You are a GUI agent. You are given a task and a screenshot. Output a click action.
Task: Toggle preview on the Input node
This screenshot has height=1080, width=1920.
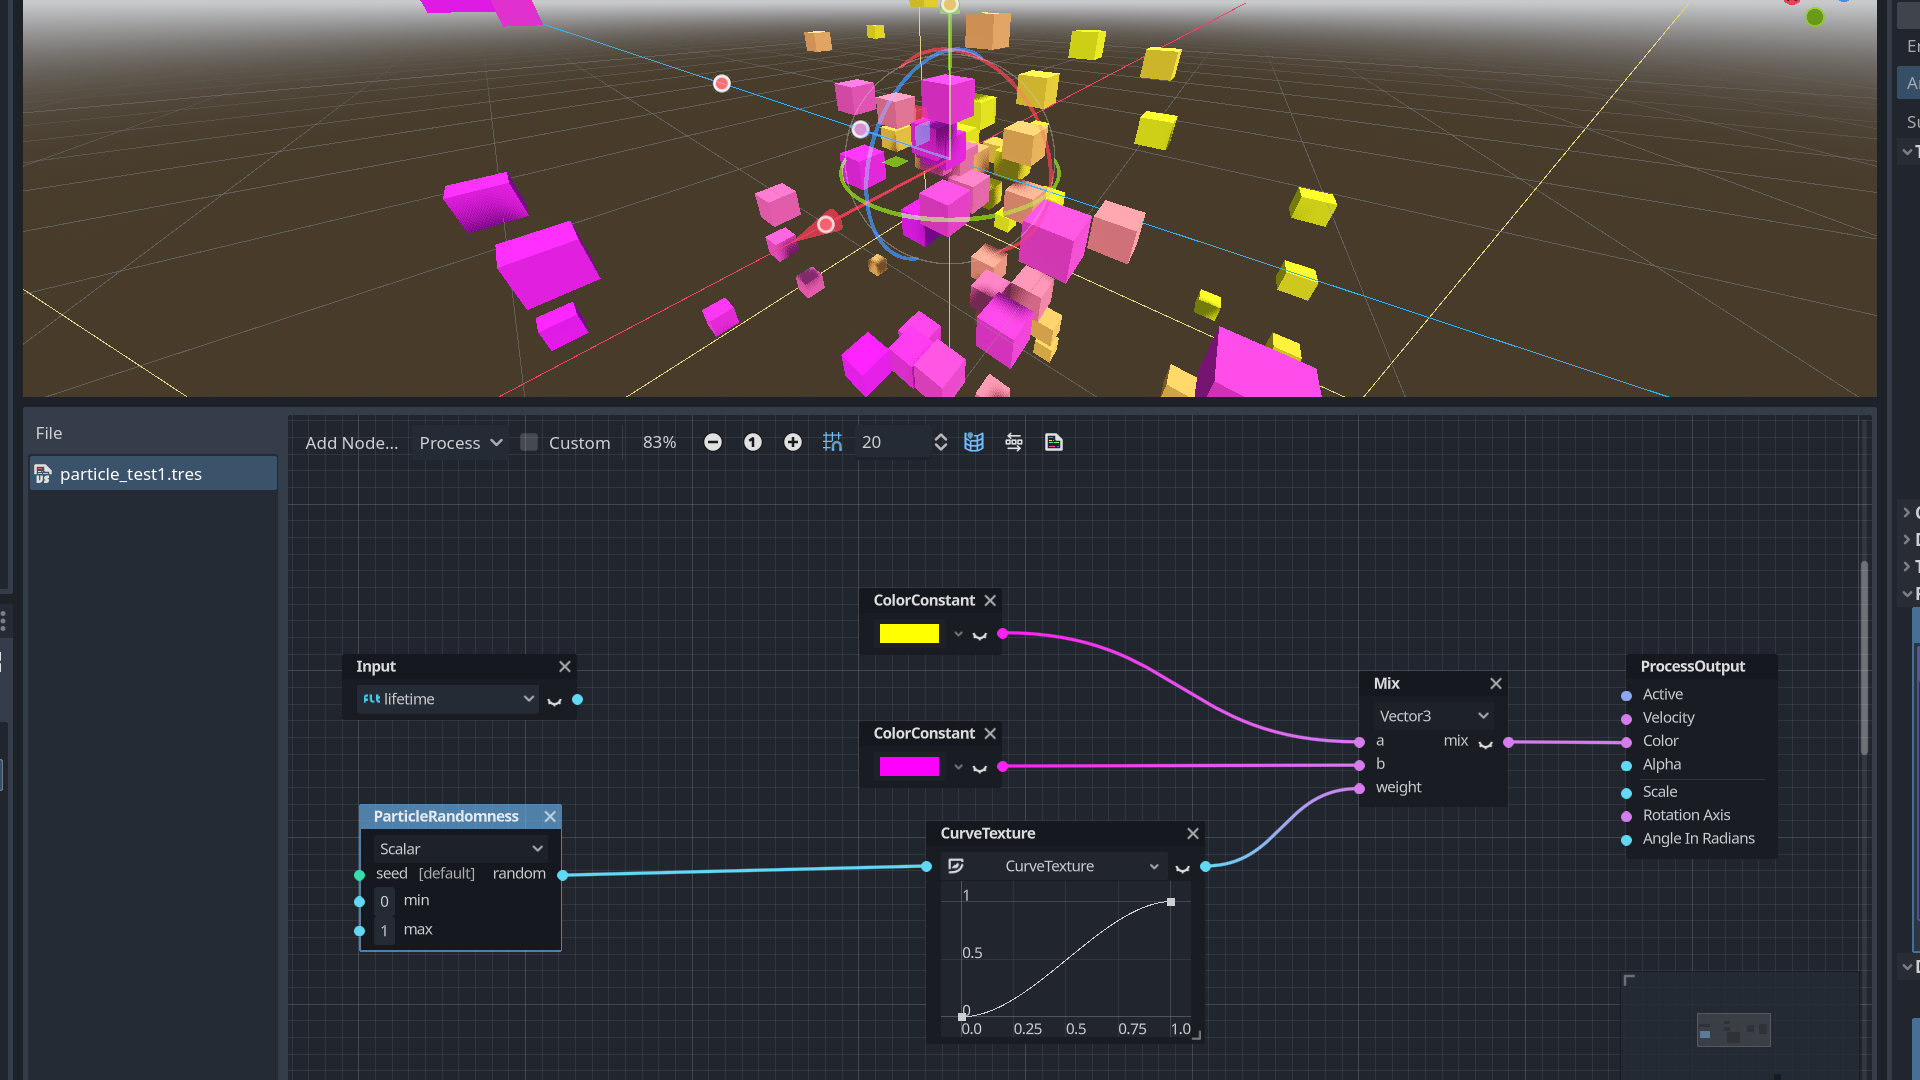coord(555,700)
